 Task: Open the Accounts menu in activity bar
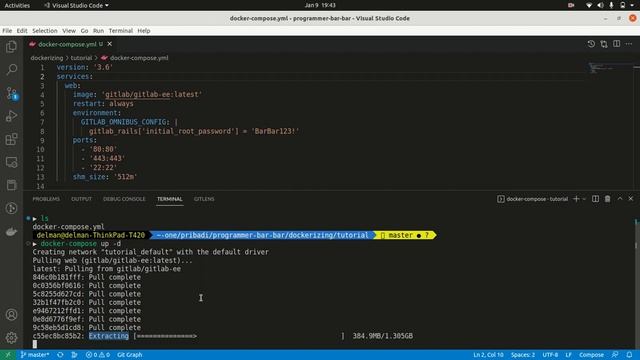(11, 315)
